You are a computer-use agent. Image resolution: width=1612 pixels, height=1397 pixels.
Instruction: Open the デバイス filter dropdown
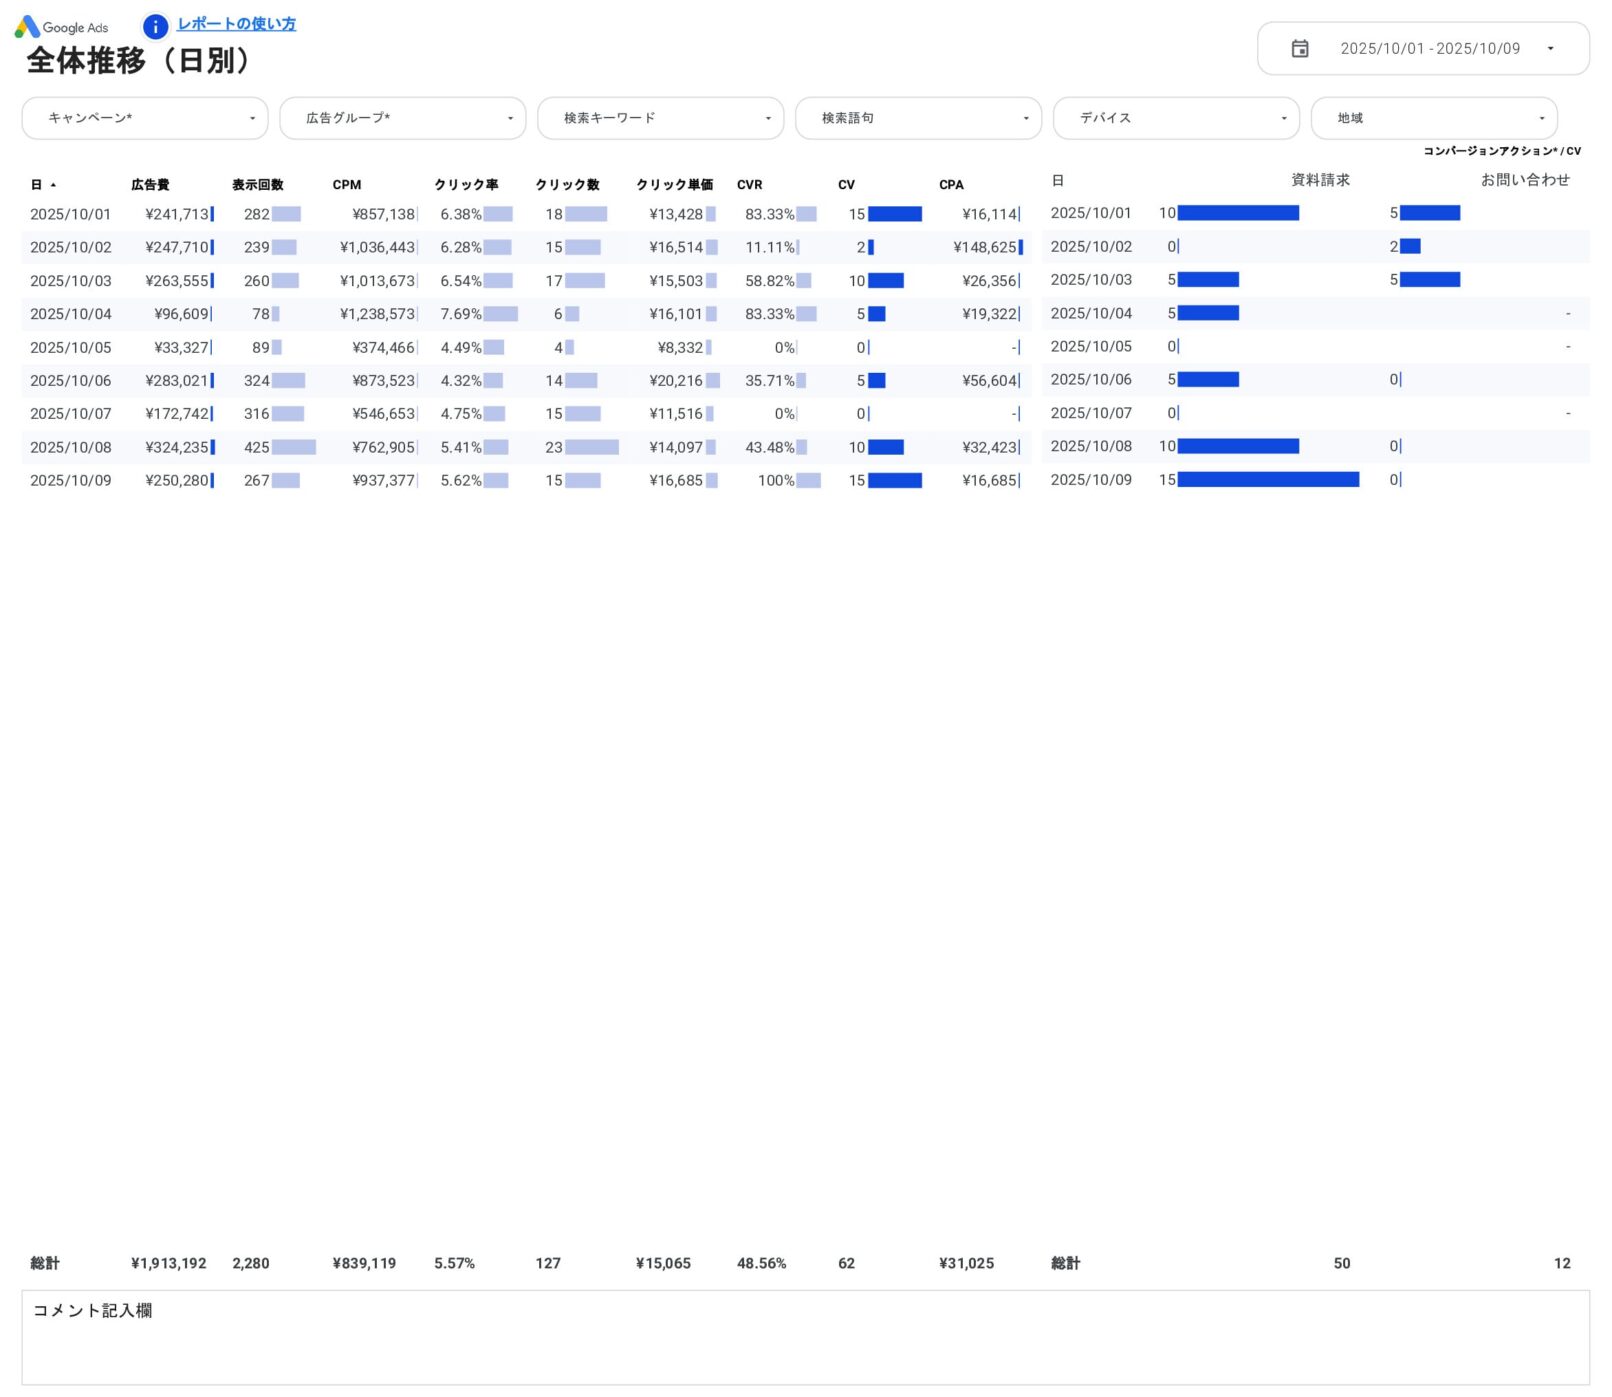coord(1285,118)
